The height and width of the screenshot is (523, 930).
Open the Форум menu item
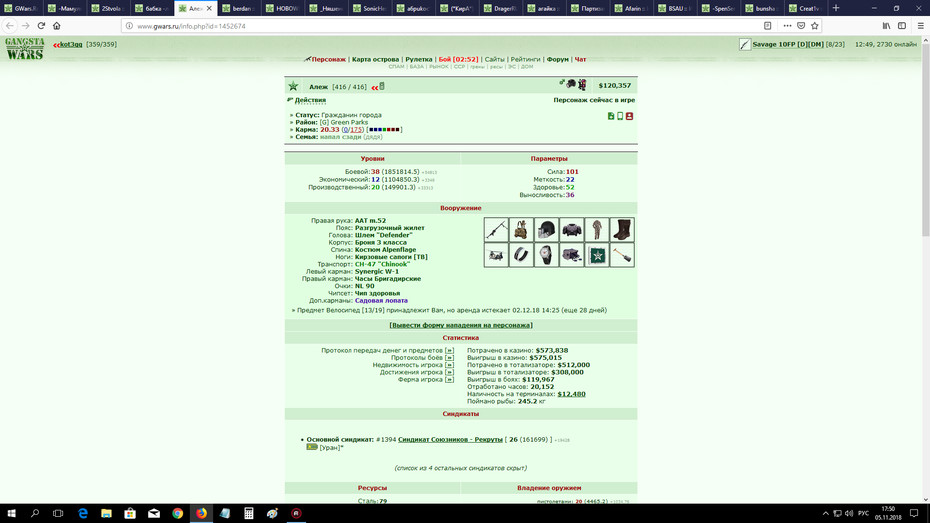pyautogui.click(x=558, y=59)
